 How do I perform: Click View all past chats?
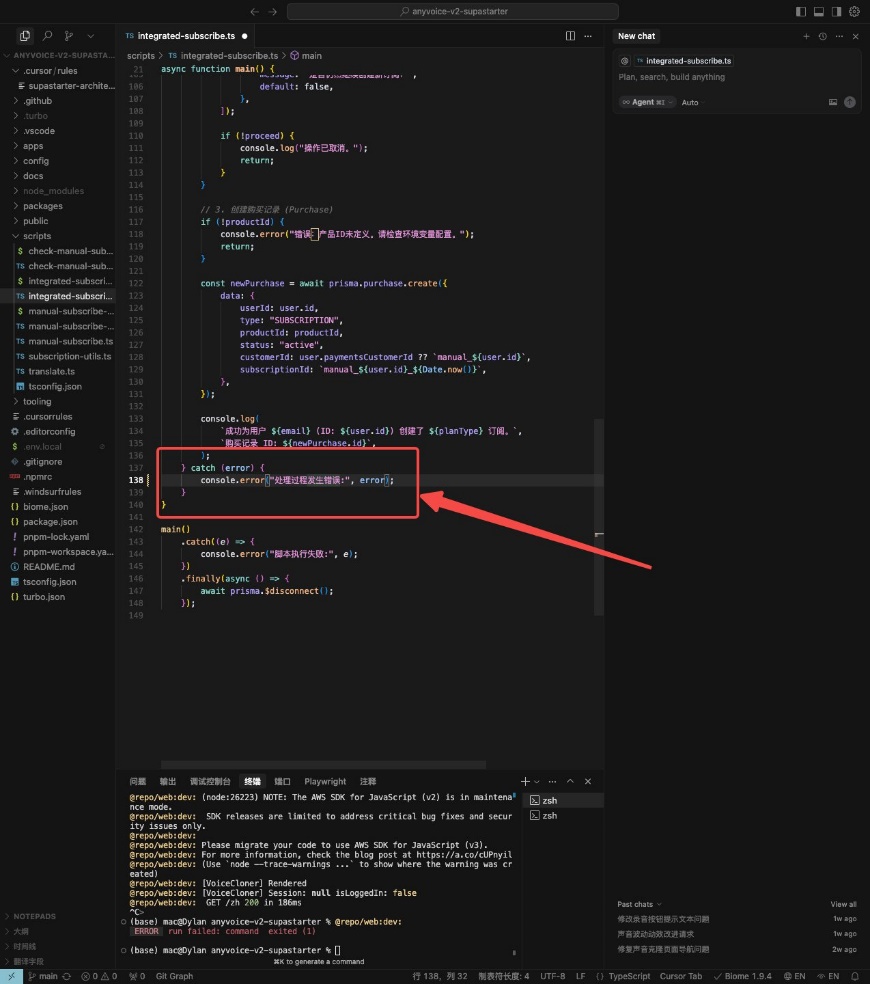pos(843,904)
